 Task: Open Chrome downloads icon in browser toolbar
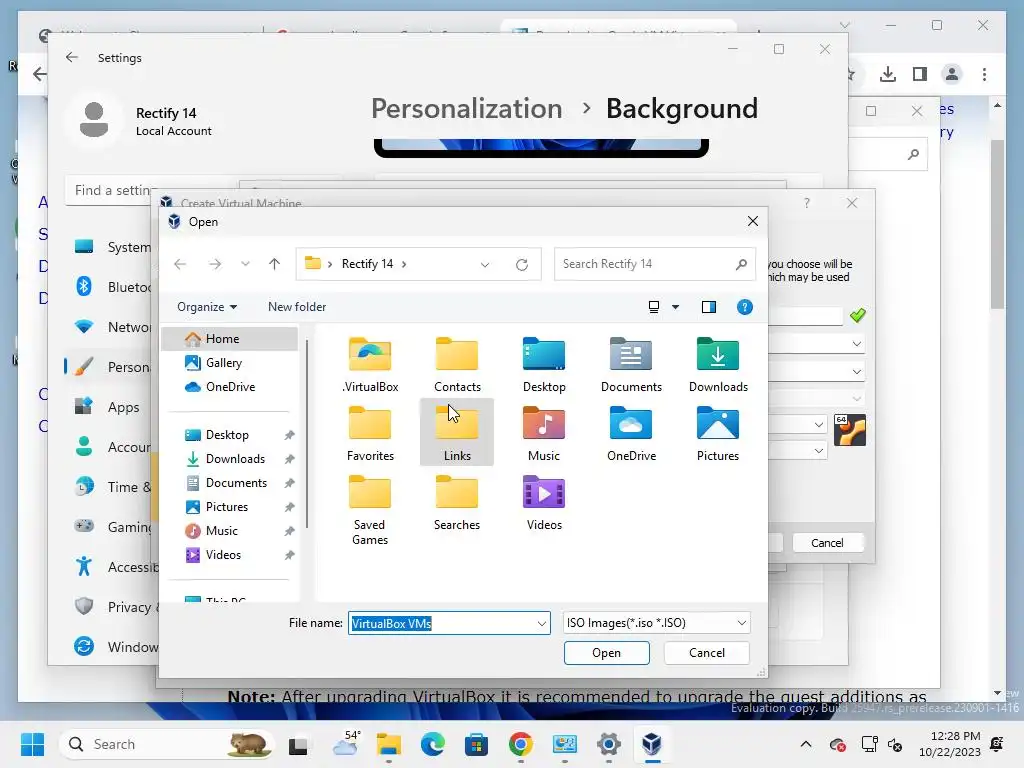pyautogui.click(x=888, y=74)
